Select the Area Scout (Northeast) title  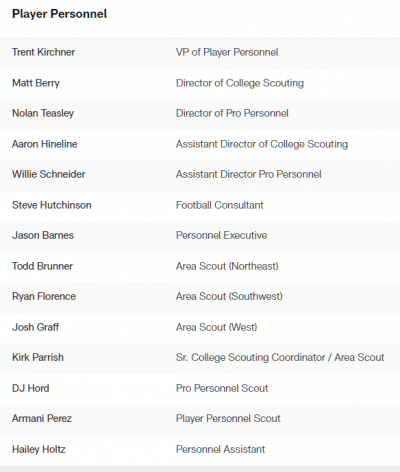(x=227, y=266)
